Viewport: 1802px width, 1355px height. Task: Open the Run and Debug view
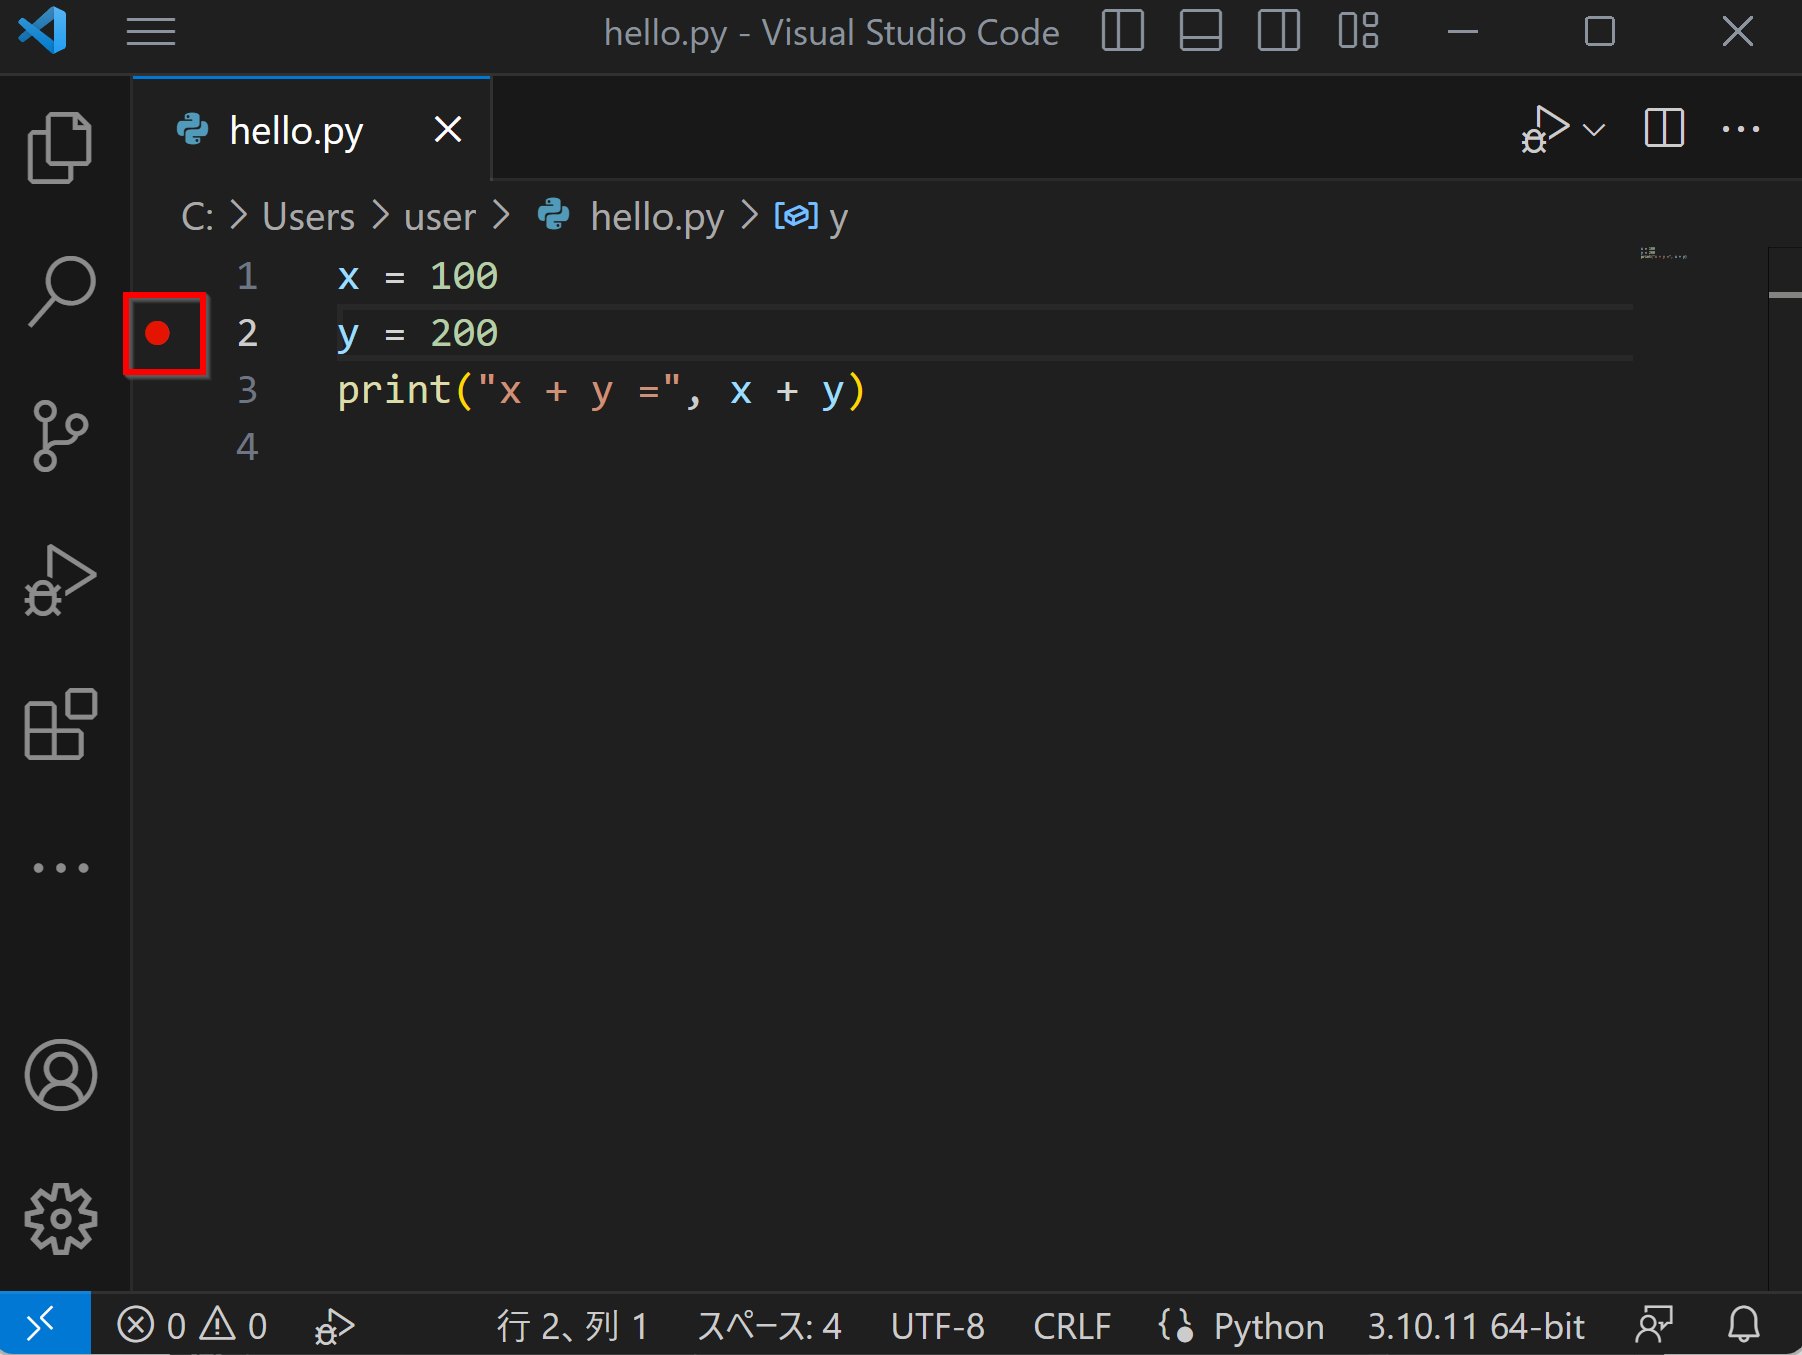point(60,580)
